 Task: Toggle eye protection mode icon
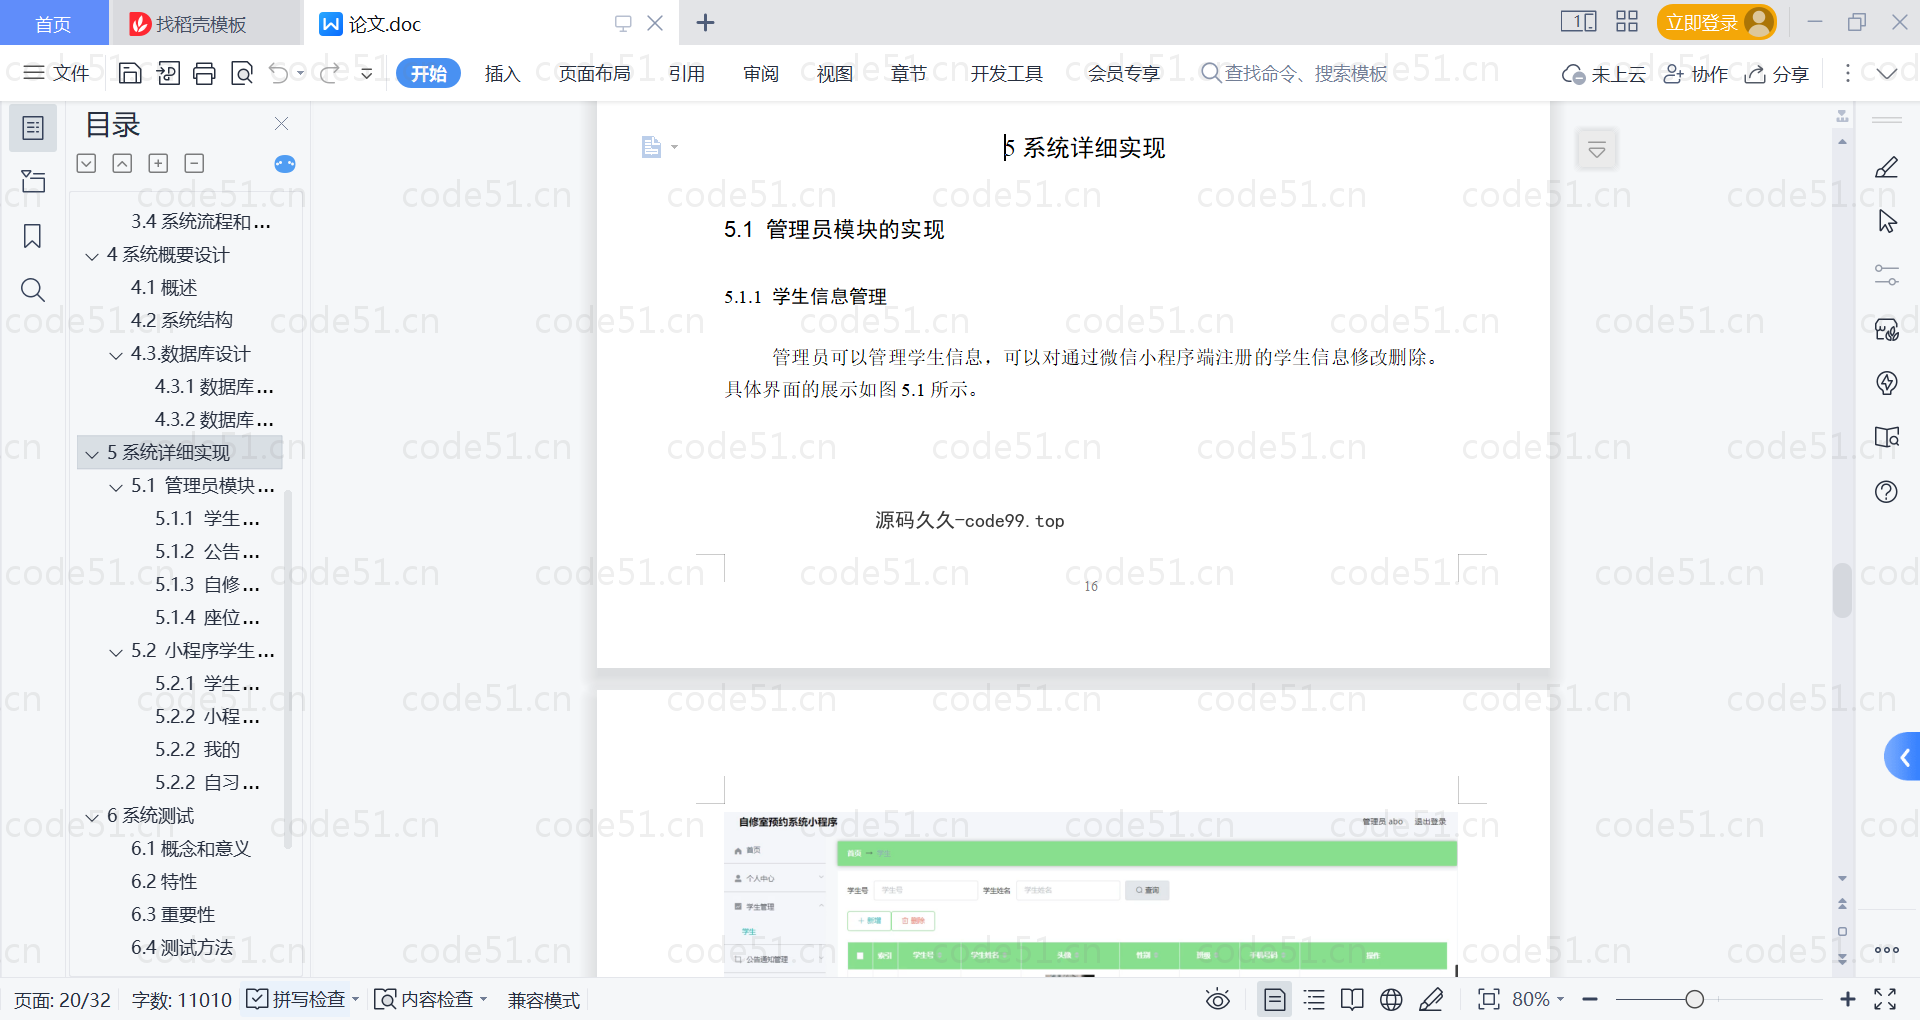coord(1217,999)
